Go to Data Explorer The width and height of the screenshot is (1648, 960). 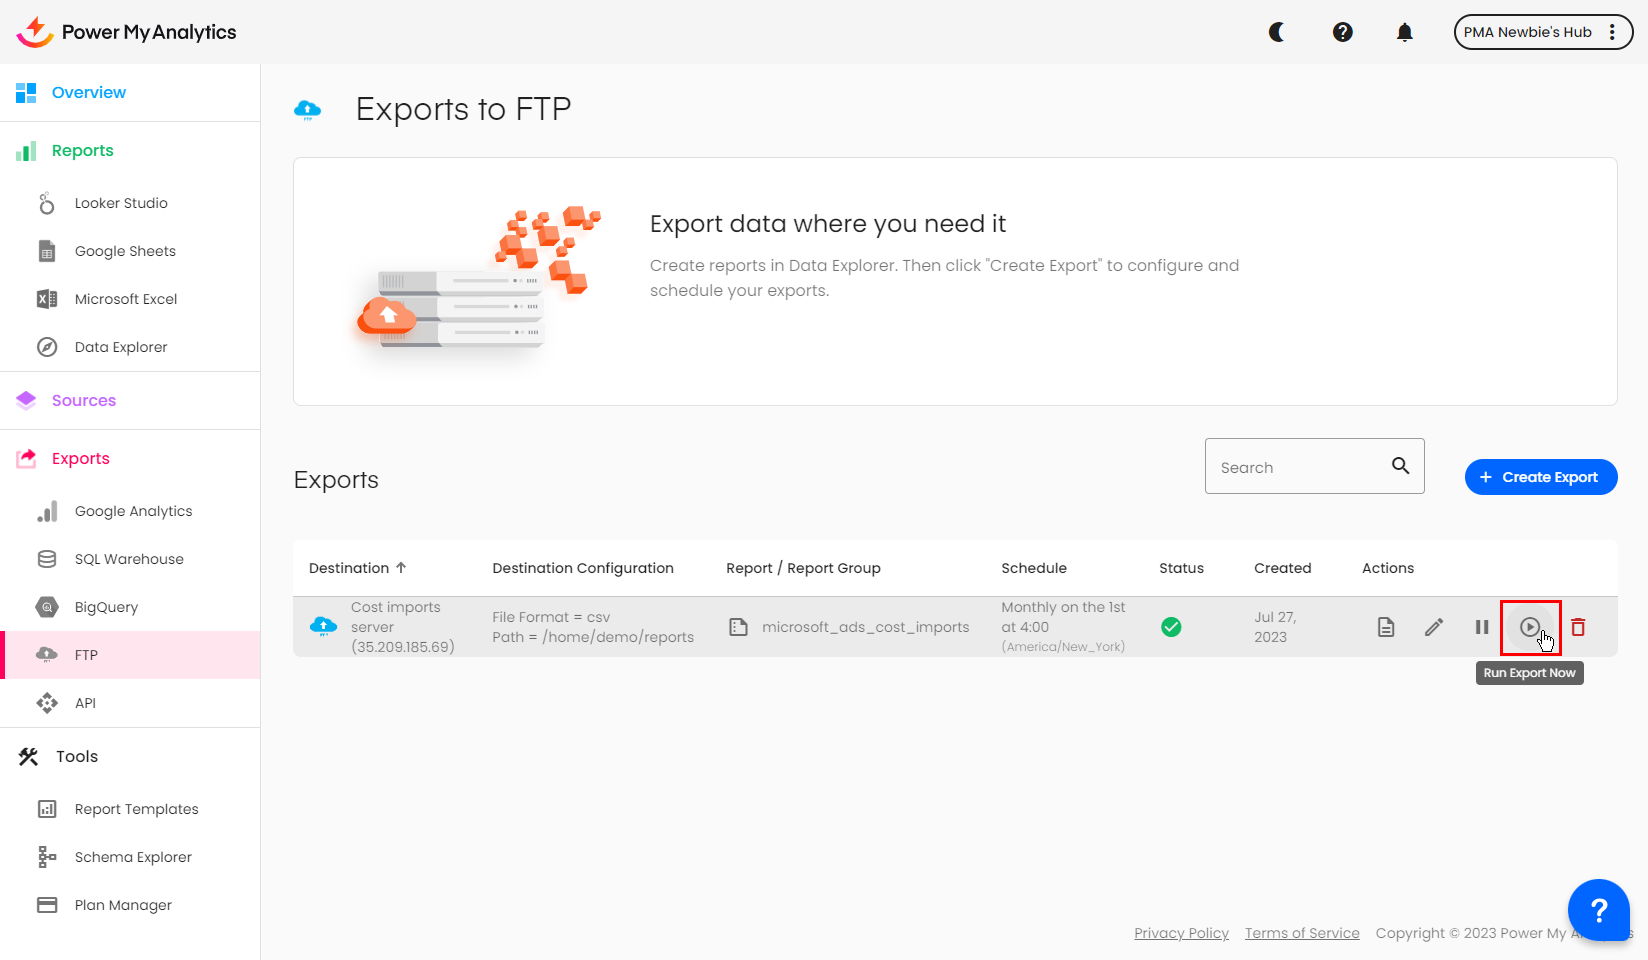tap(121, 347)
